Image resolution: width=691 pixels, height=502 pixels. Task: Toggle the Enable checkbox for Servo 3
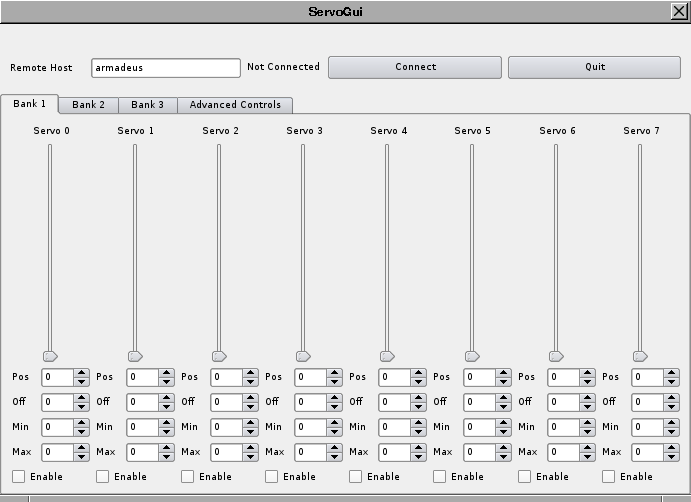click(272, 477)
